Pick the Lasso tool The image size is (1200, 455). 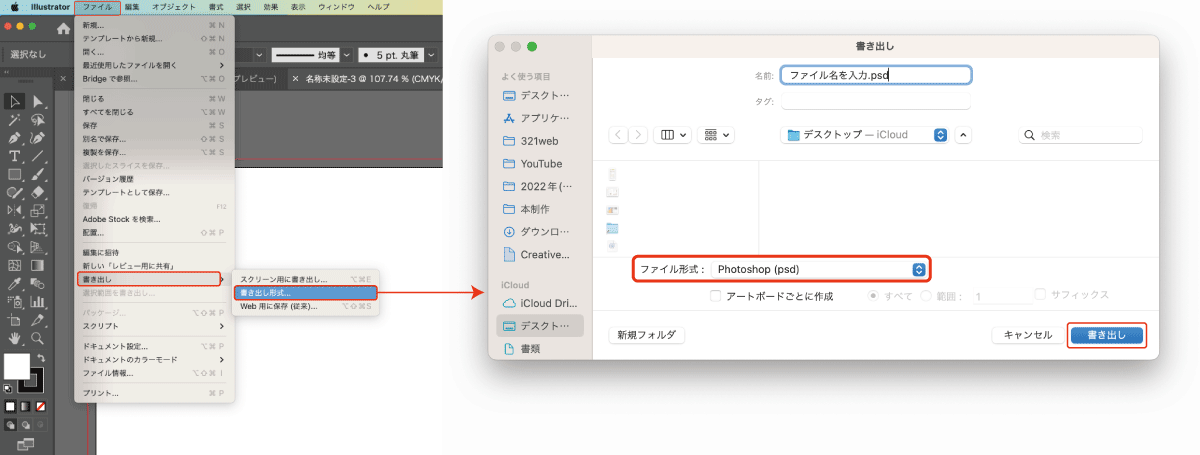(x=37, y=119)
